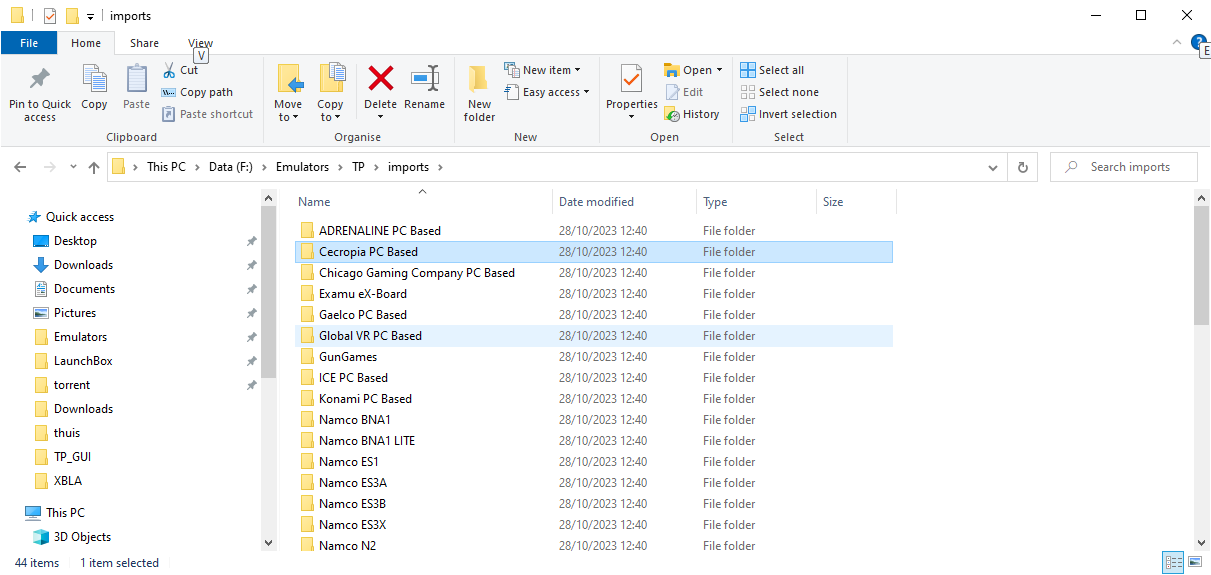The height and width of the screenshot is (575, 1211).
Task: Delete the selected item using red X
Action: [380, 78]
